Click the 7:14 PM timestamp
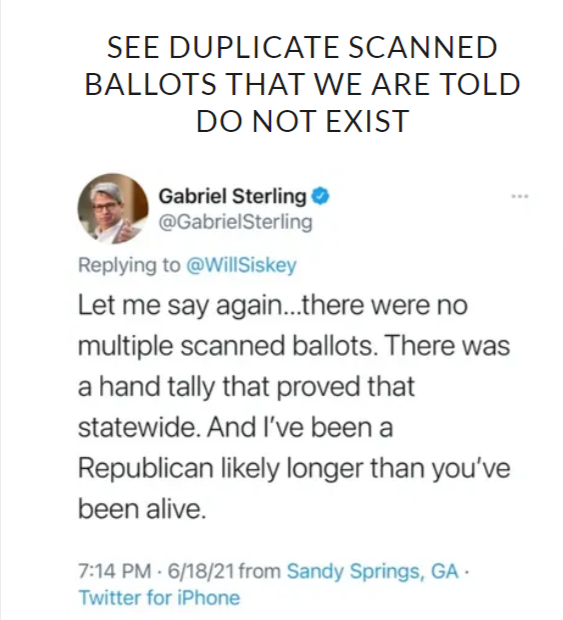The image size is (563, 620). click(x=115, y=571)
